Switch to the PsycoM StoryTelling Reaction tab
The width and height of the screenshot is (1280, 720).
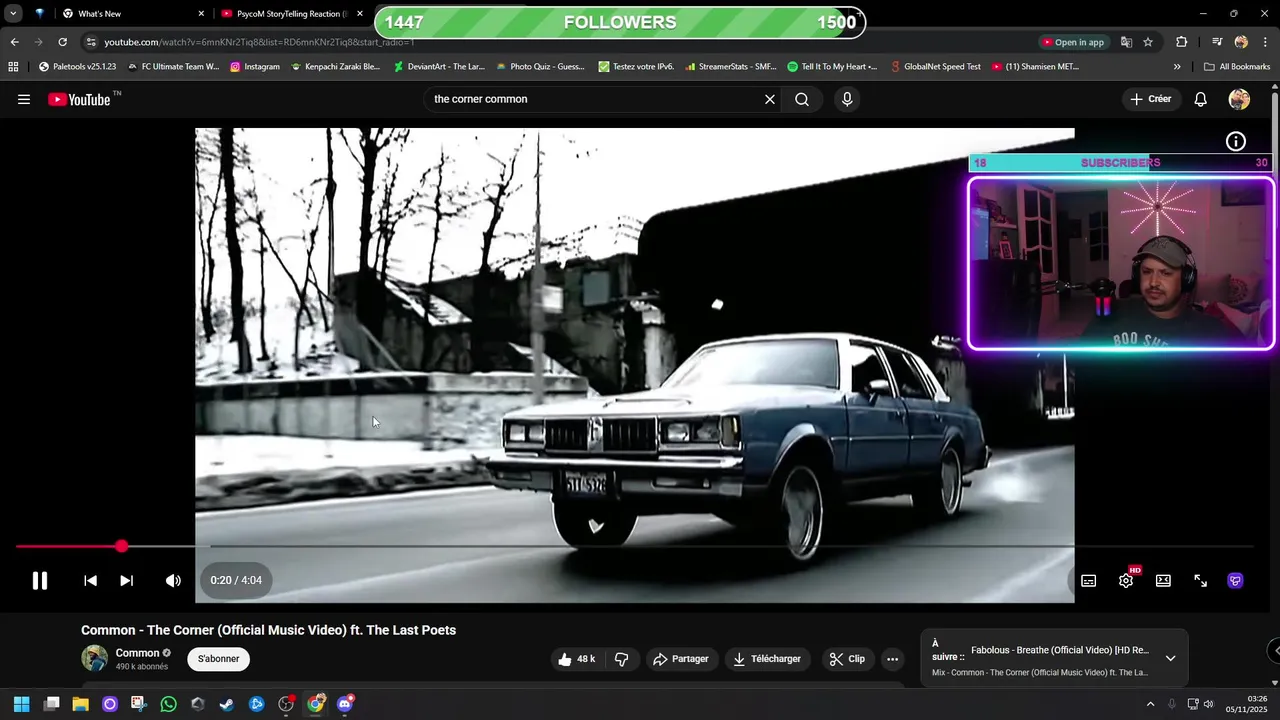pyautogui.click(x=292, y=14)
